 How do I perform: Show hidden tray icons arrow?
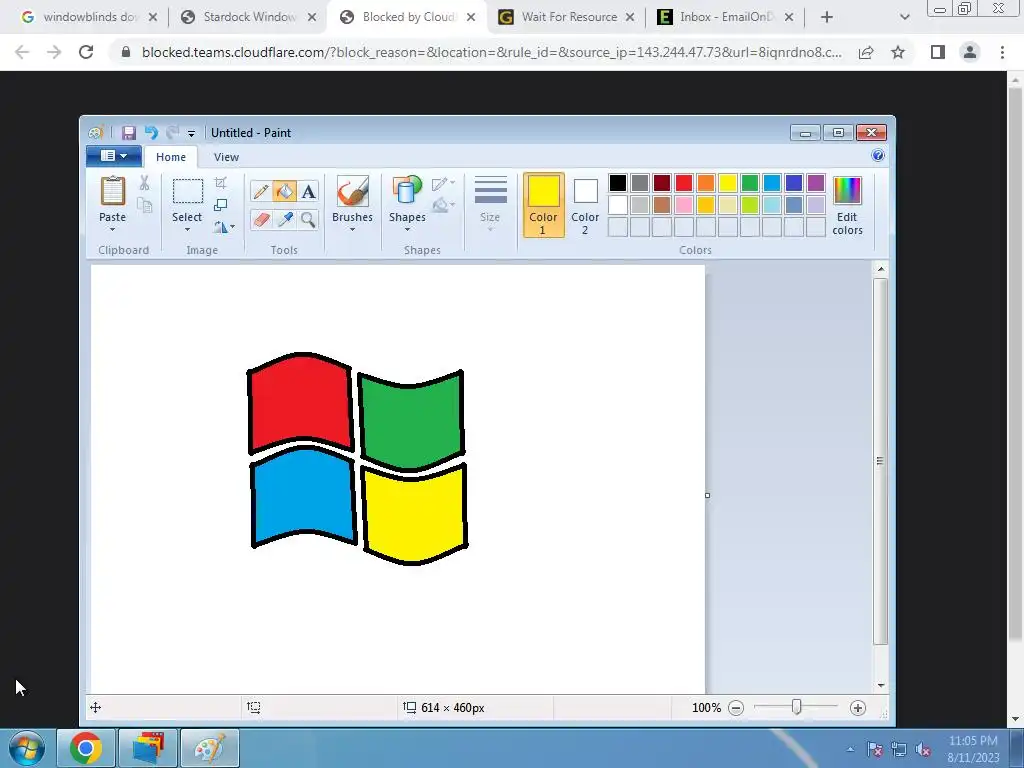coord(850,750)
